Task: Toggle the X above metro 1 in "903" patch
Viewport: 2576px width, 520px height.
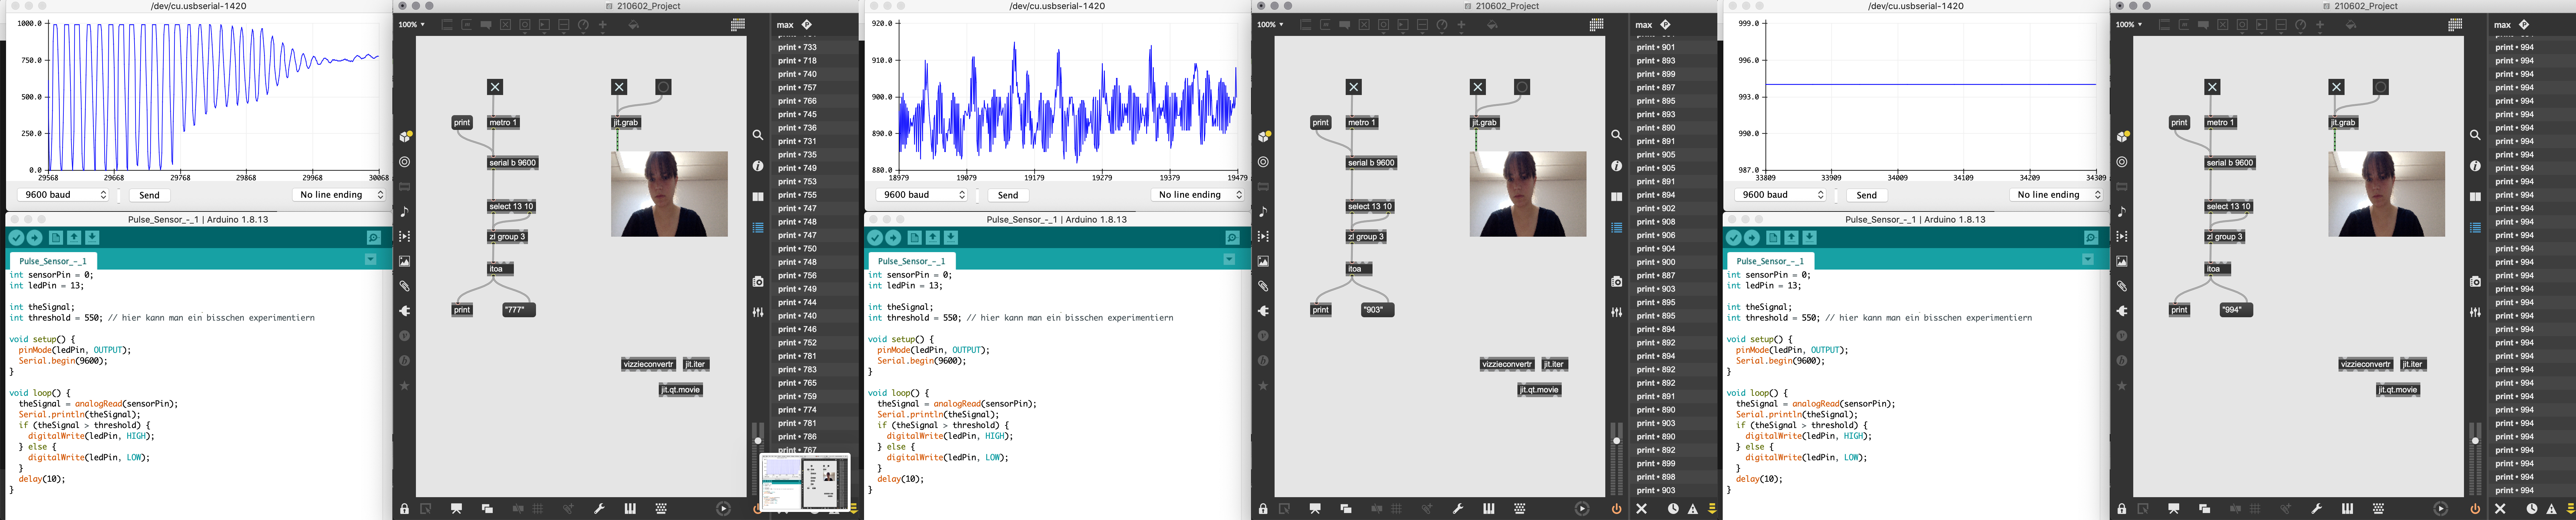Action: [1354, 87]
